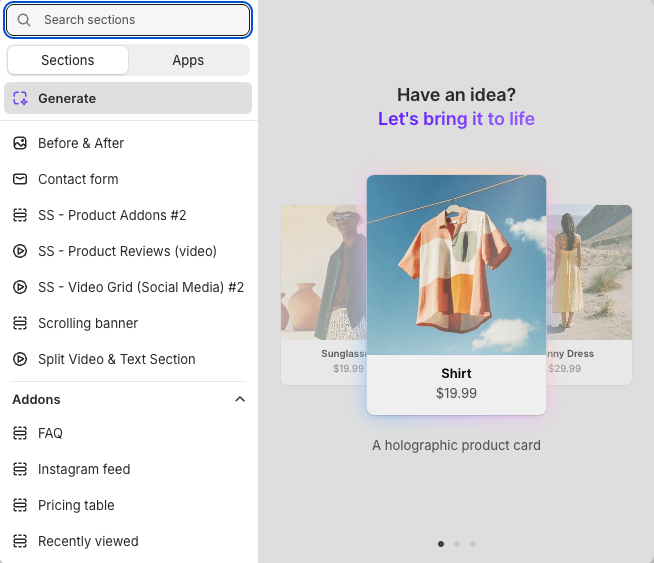Click the Let's bring it to life text
Image resolution: width=654 pixels, height=563 pixels.
click(456, 119)
